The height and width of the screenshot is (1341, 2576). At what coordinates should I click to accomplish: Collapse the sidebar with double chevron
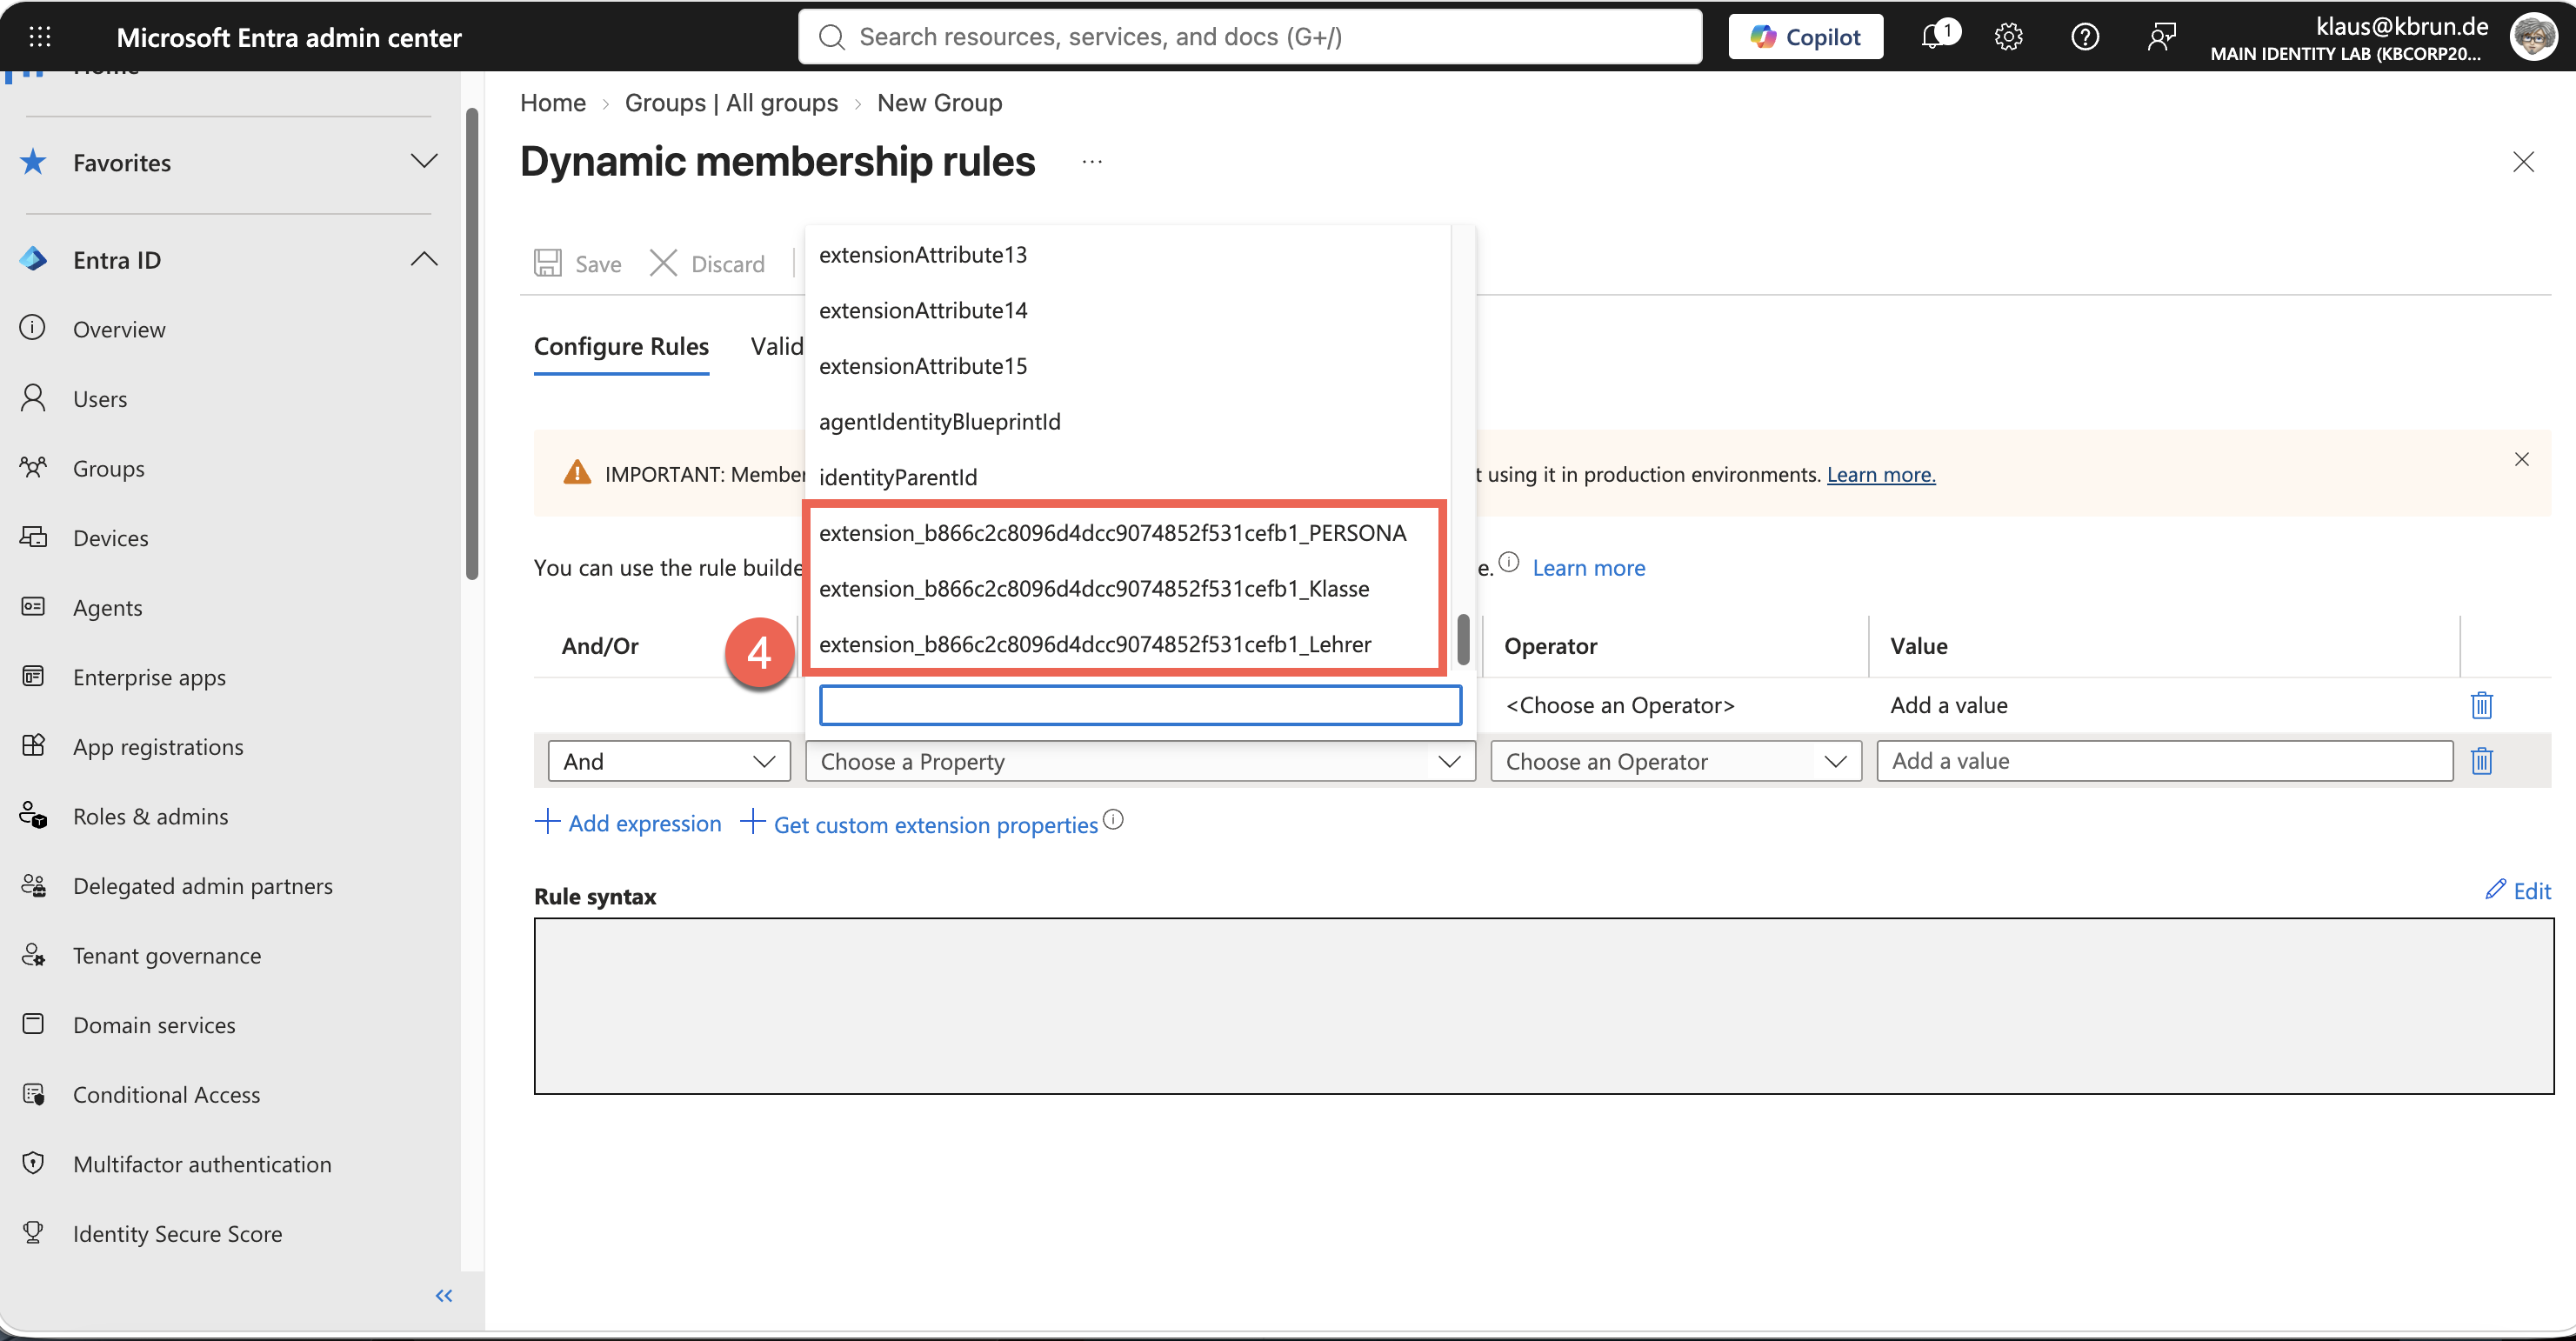(x=444, y=1296)
